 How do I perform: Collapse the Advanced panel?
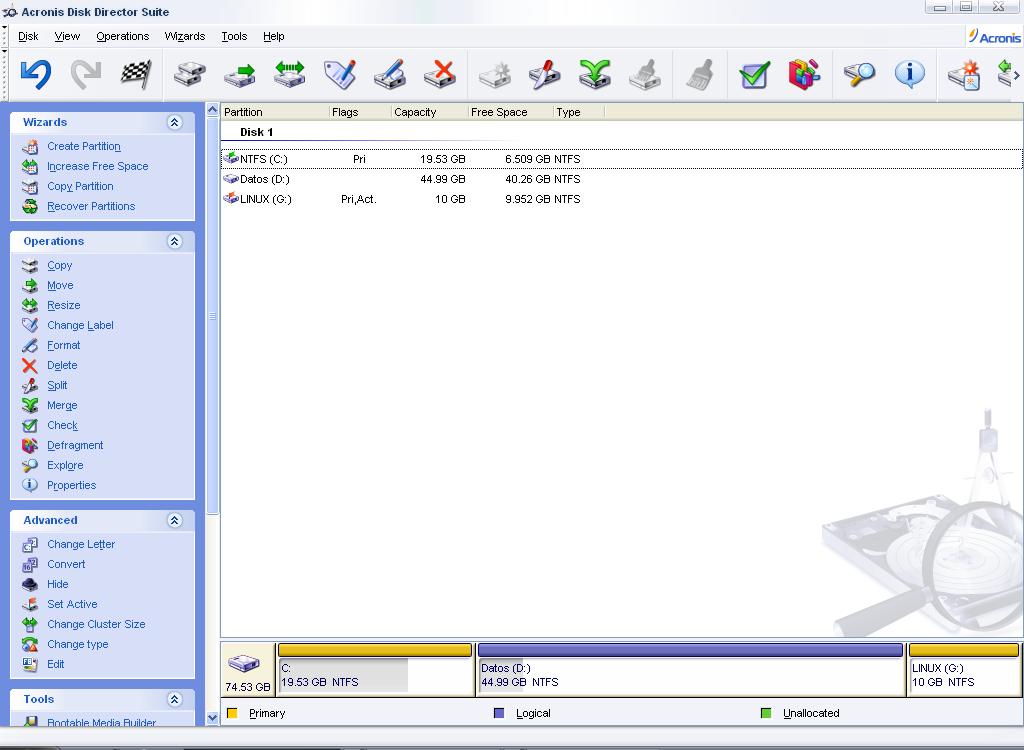click(x=174, y=520)
